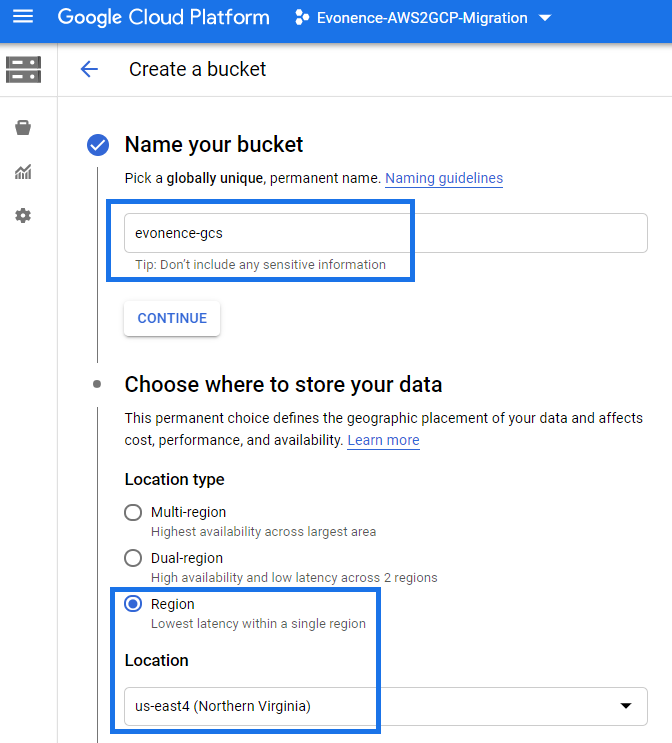Screen dimensions: 672x743
Task: Expand the Choose where to store your data step
Action: point(283,384)
